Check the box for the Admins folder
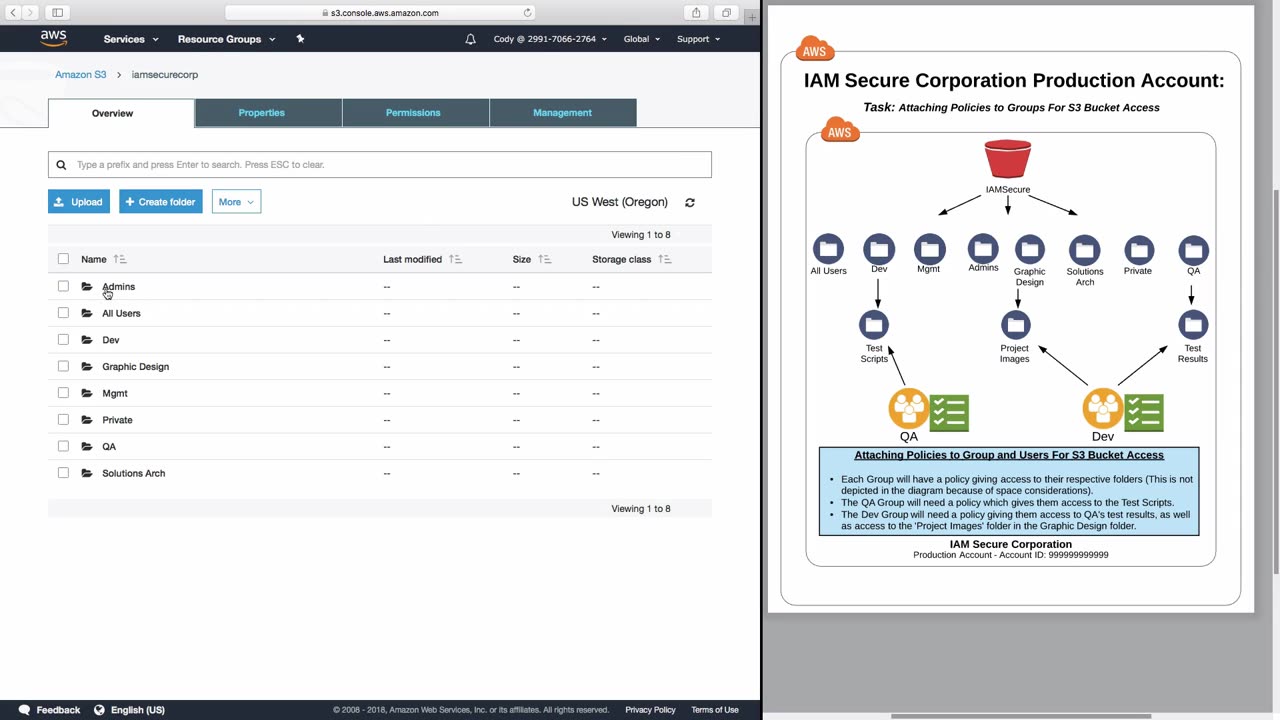This screenshot has height=720, width=1280. (63, 287)
